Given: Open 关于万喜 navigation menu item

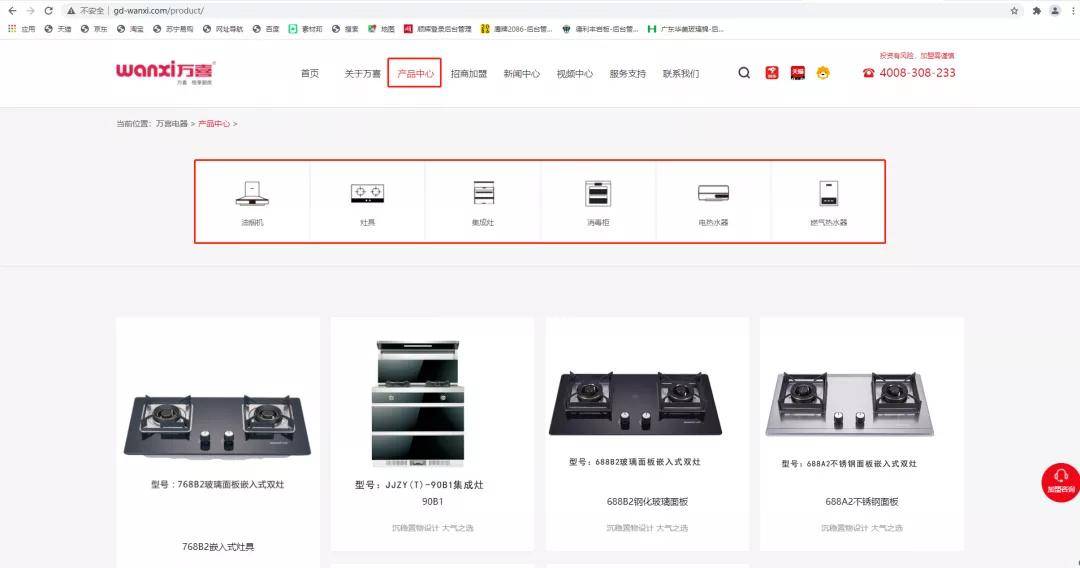Looking at the screenshot, I should point(362,74).
